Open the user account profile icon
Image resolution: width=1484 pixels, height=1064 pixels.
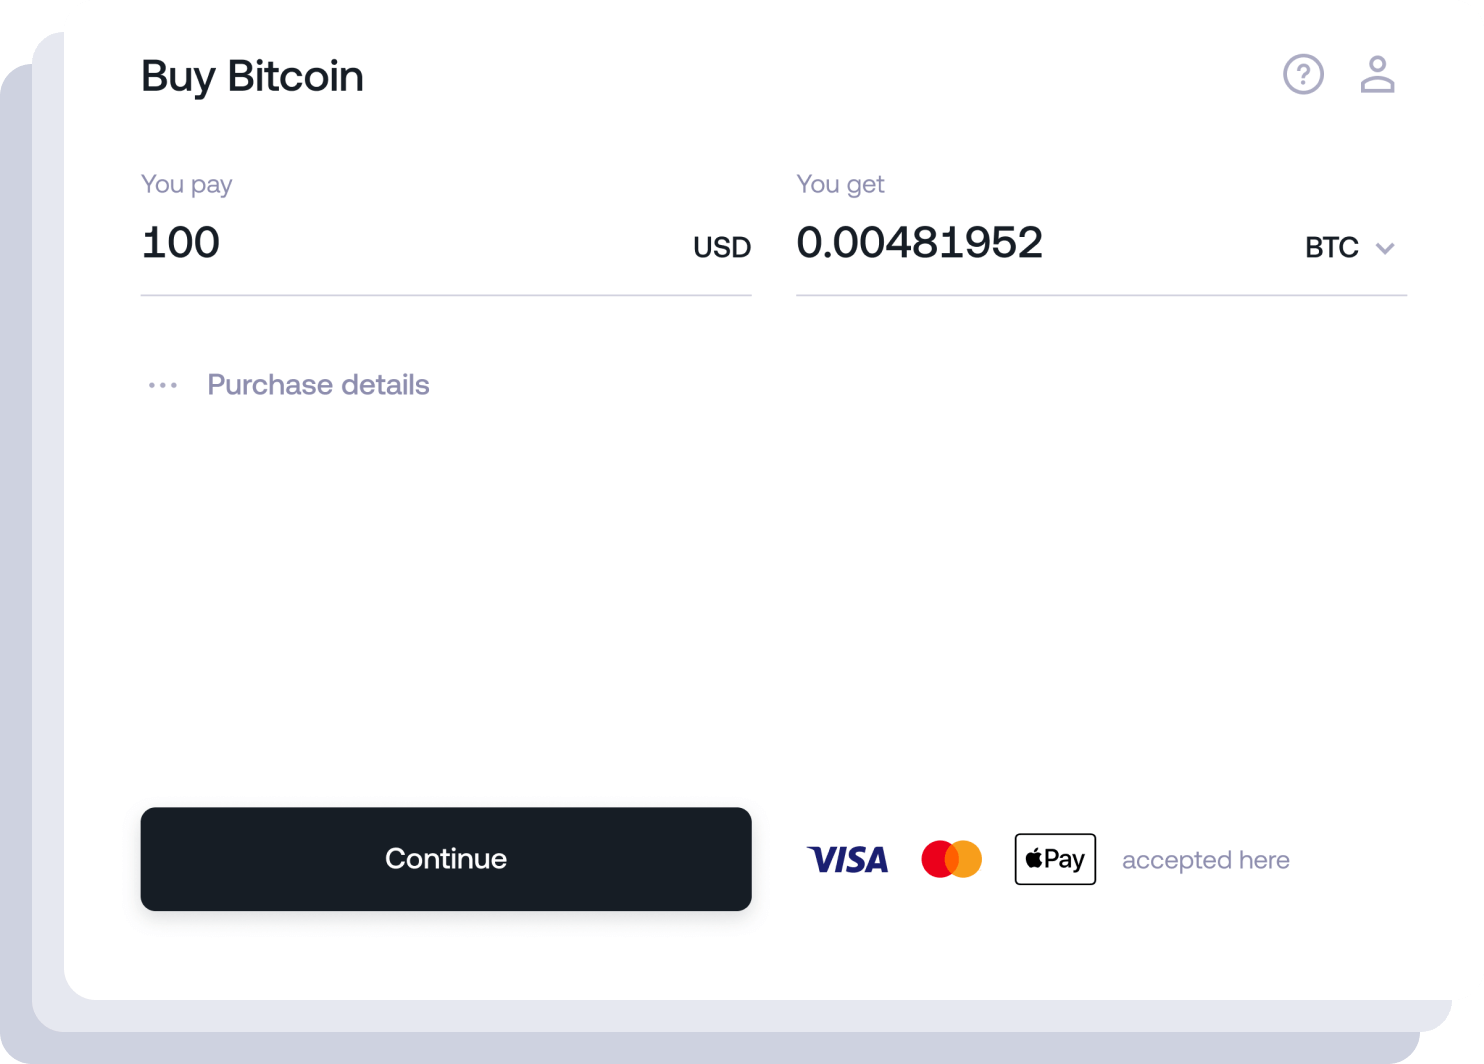coord(1377,74)
